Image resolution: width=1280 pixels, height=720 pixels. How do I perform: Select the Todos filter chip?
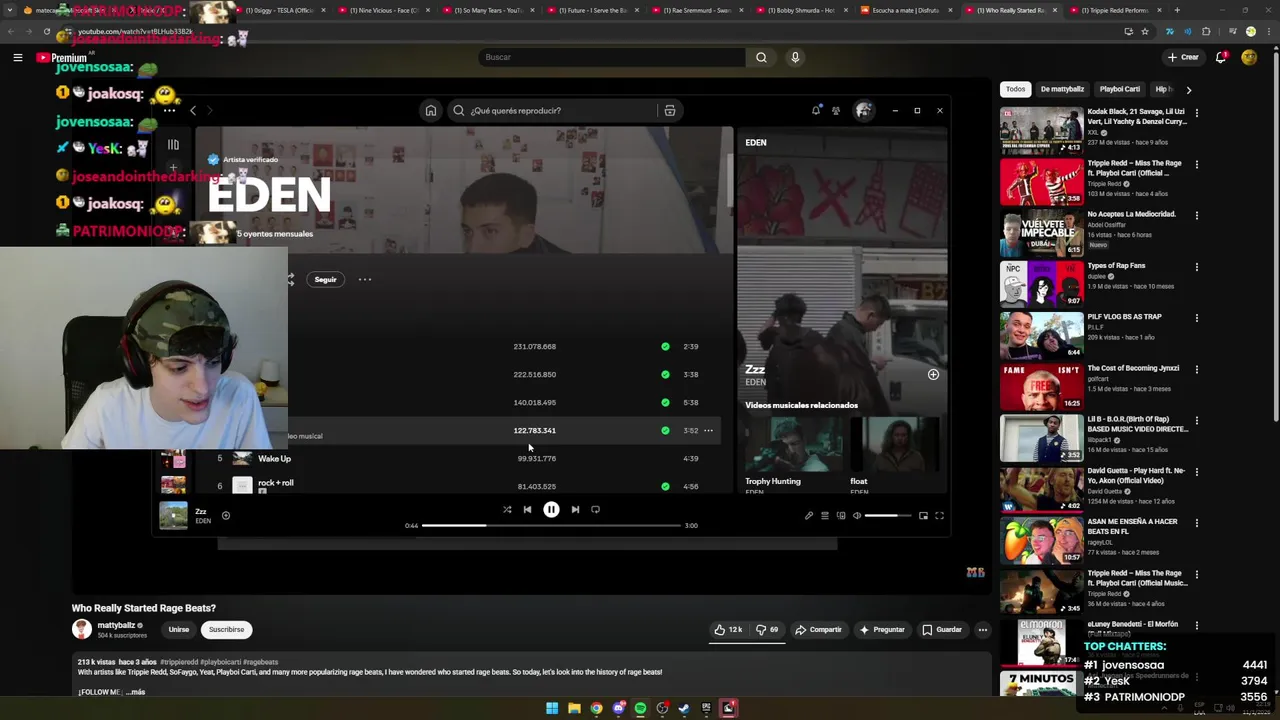1016,89
